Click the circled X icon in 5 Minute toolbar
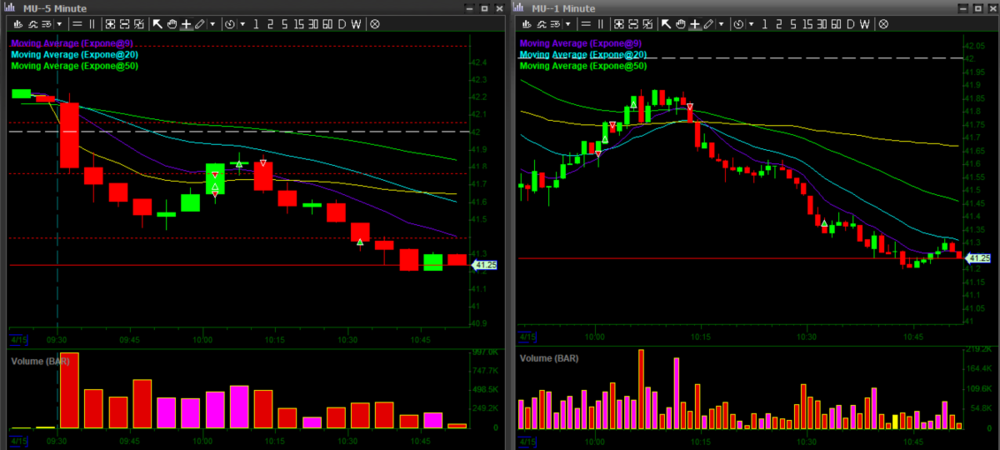 (374, 23)
